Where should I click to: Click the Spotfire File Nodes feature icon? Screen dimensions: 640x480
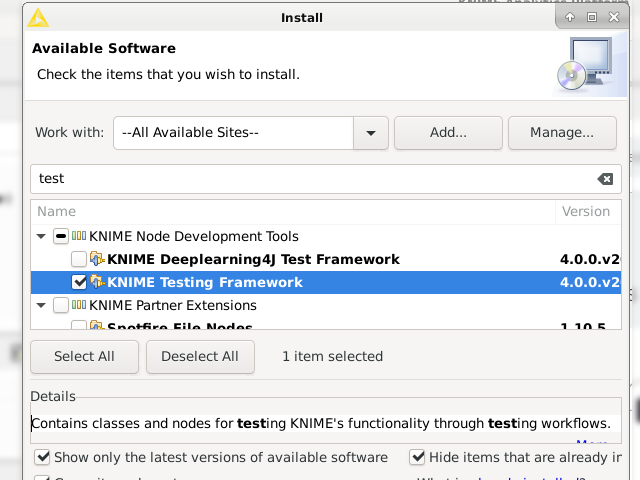click(x=97, y=325)
